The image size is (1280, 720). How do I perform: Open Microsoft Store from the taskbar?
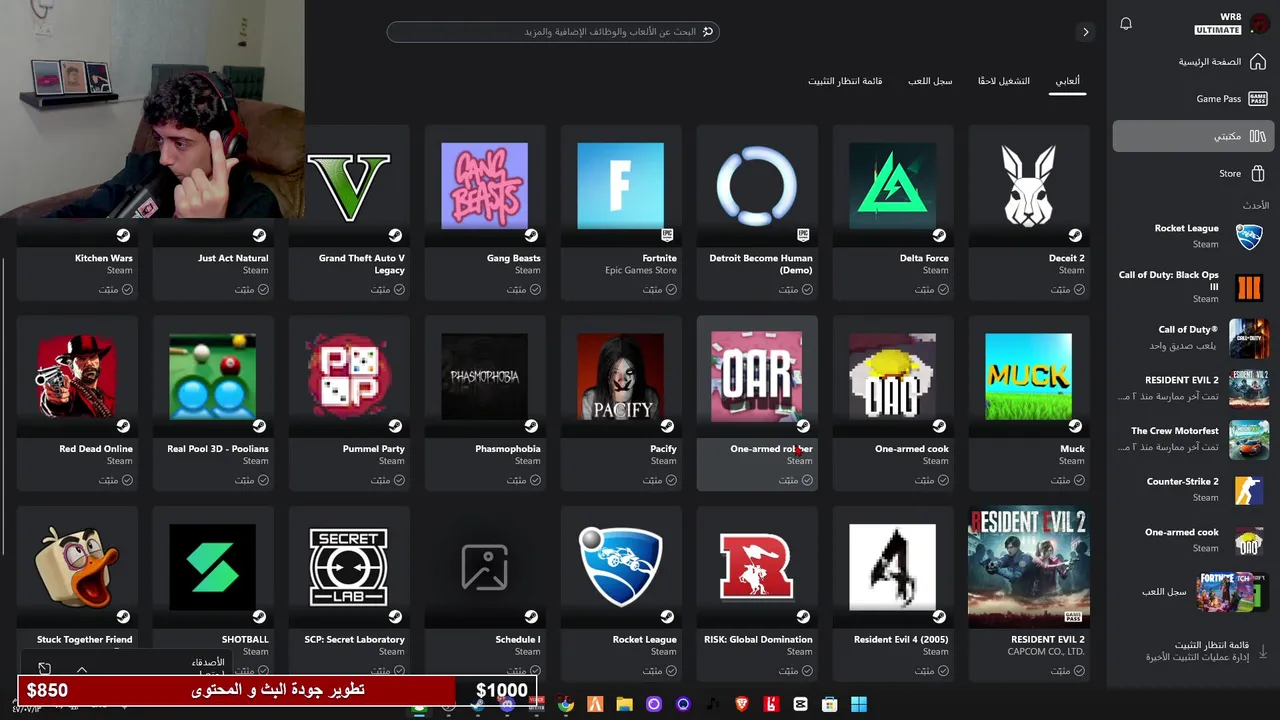click(x=829, y=705)
